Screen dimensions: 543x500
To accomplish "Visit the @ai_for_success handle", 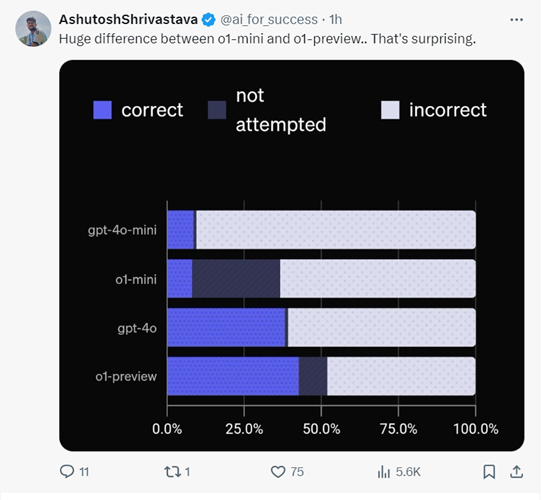I will click(269, 20).
